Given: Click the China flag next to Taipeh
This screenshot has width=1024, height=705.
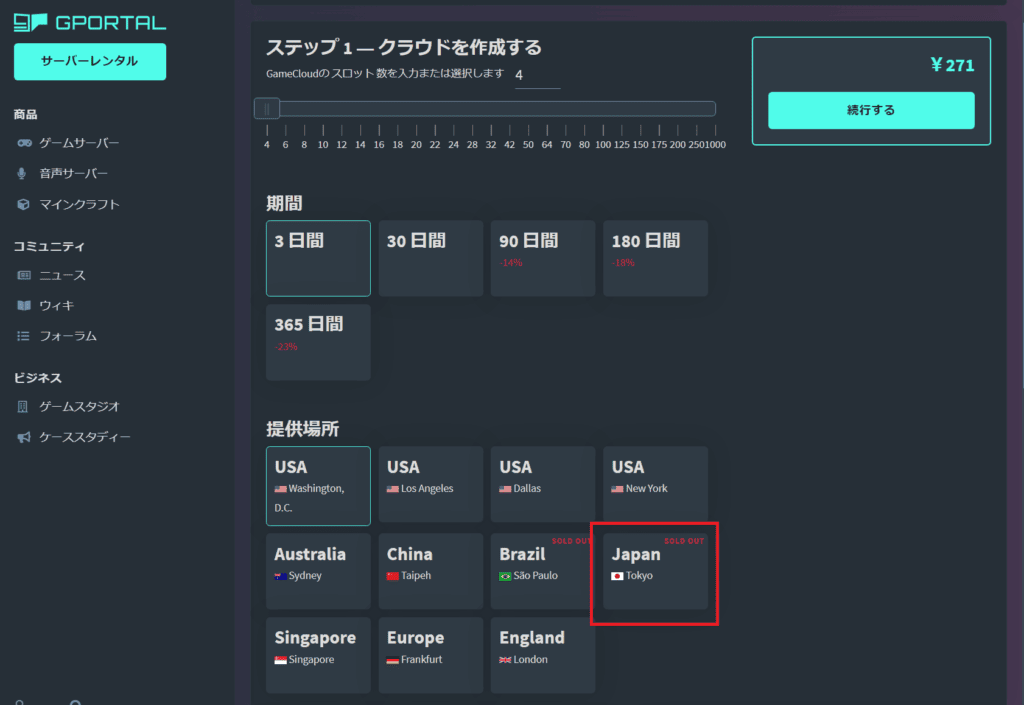Looking at the screenshot, I should point(392,576).
